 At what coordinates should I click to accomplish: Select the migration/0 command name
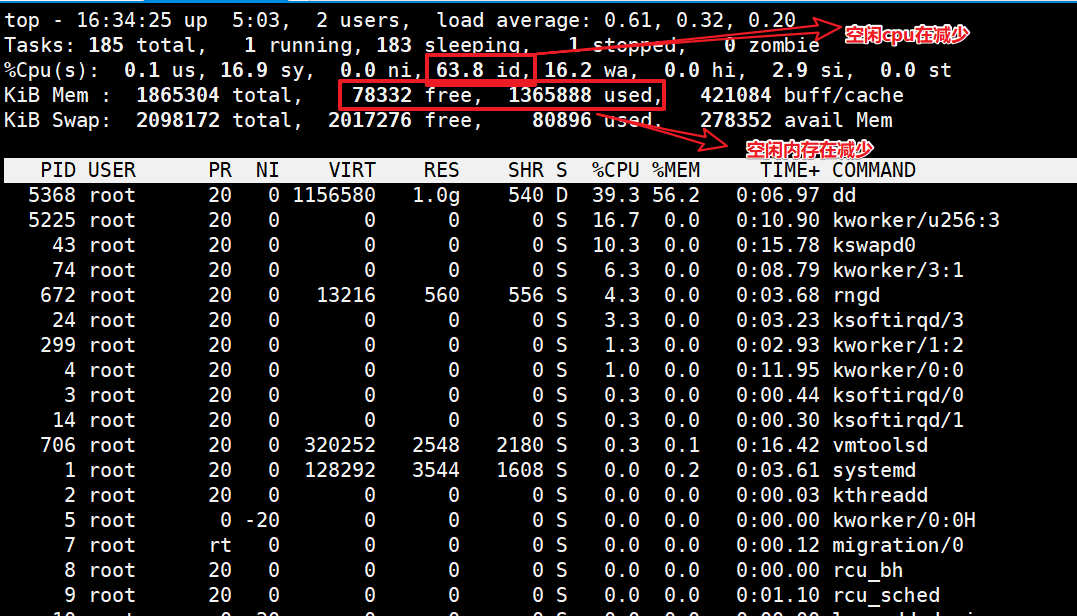(x=898, y=546)
